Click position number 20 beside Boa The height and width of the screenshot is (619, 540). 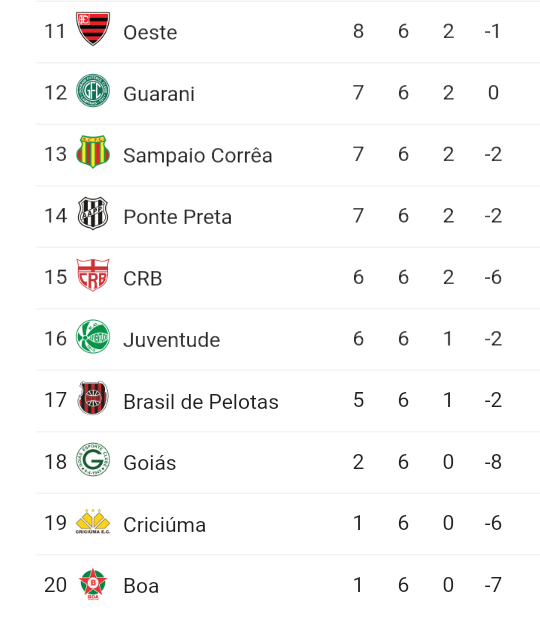pyautogui.click(x=55, y=585)
